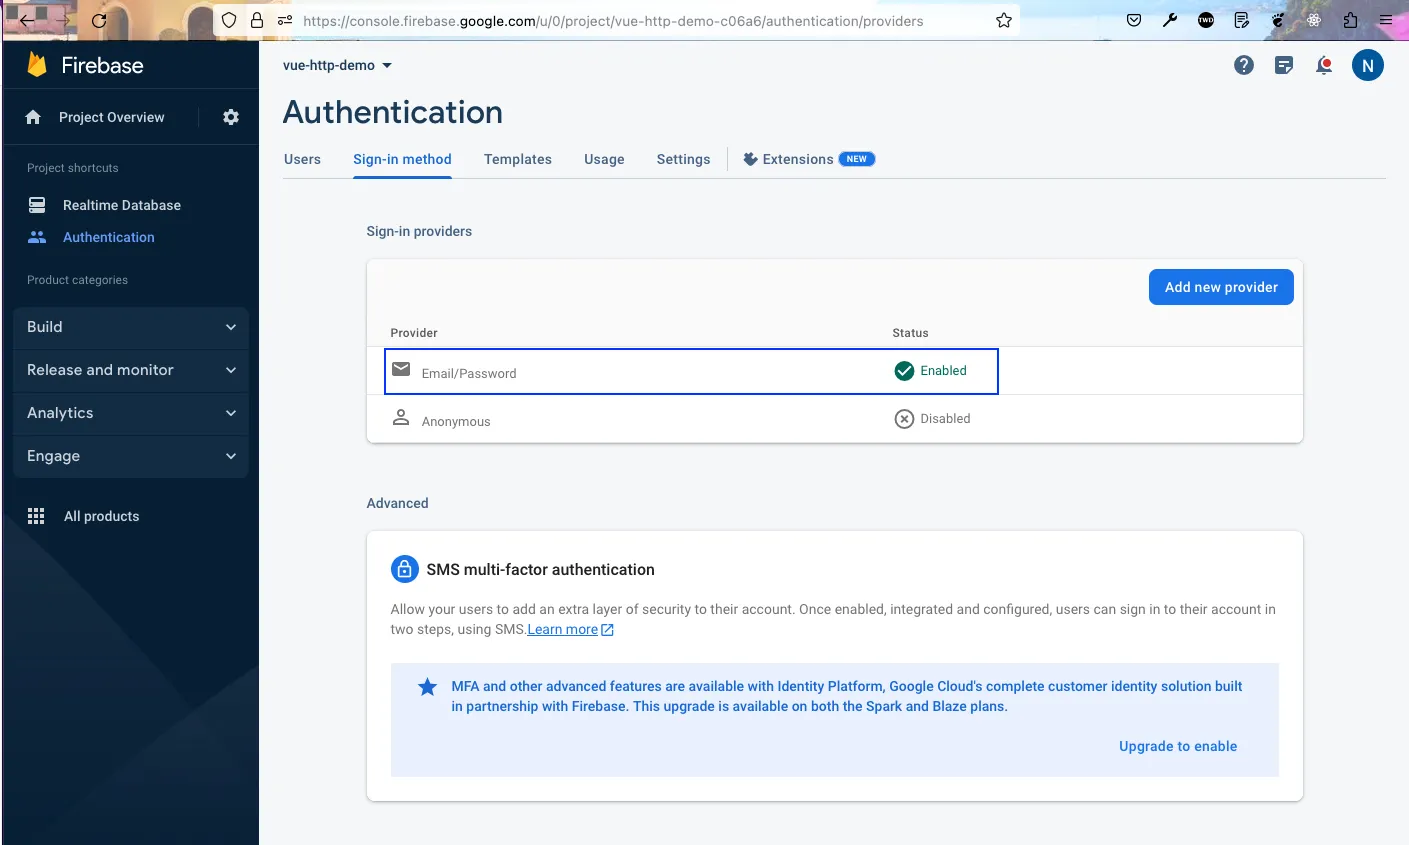Open the browser wrench tools icon
The height and width of the screenshot is (845, 1409).
[1170, 20]
